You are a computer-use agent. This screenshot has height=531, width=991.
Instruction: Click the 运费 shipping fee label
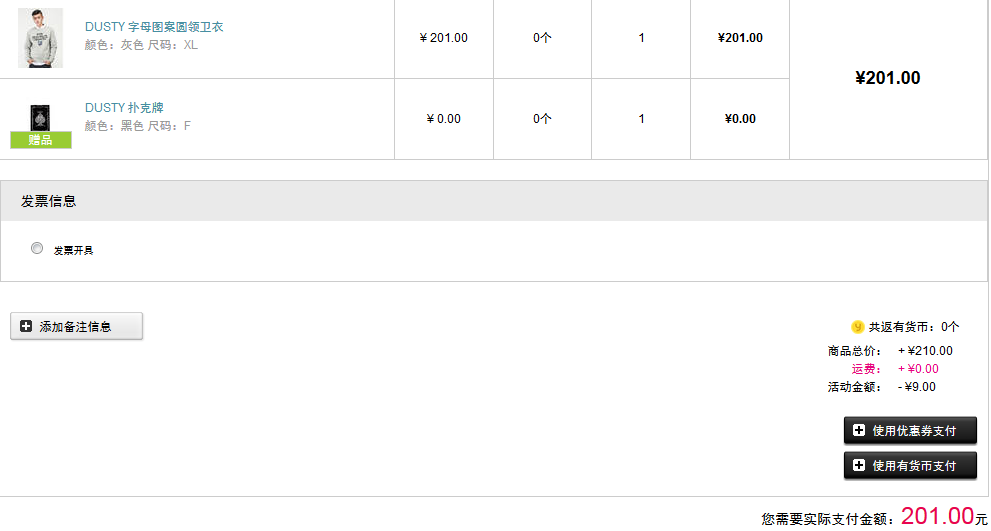(x=866, y=369)
